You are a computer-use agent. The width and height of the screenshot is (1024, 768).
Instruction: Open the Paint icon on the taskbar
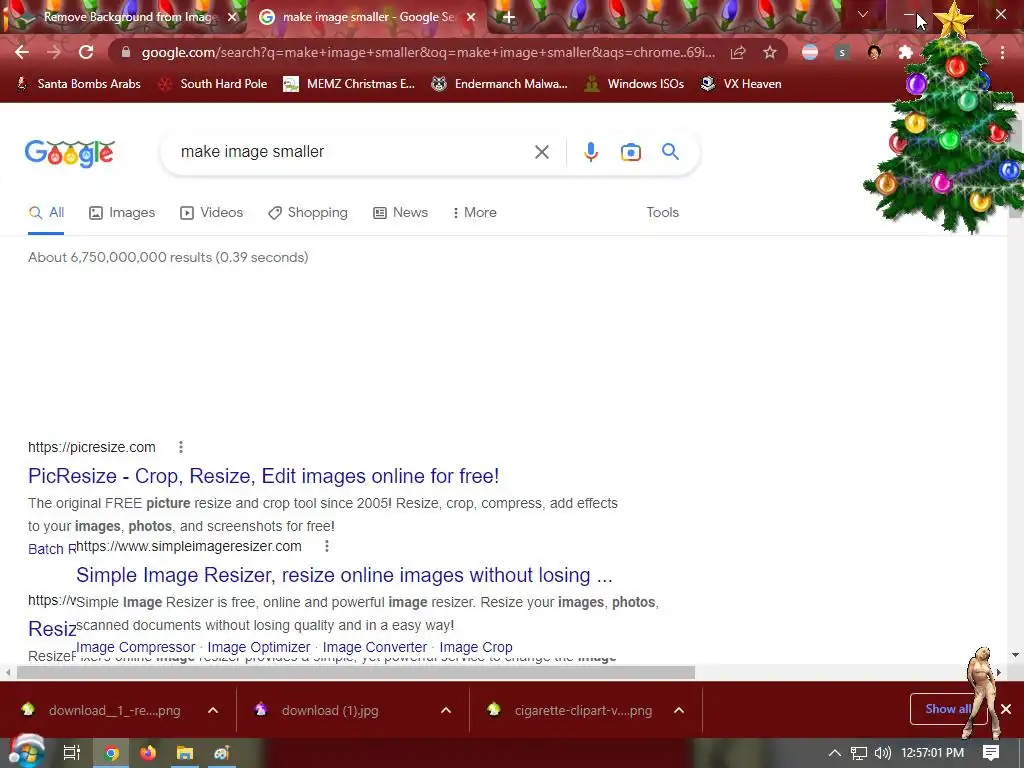pyautogui.click(x=222, y=753)
